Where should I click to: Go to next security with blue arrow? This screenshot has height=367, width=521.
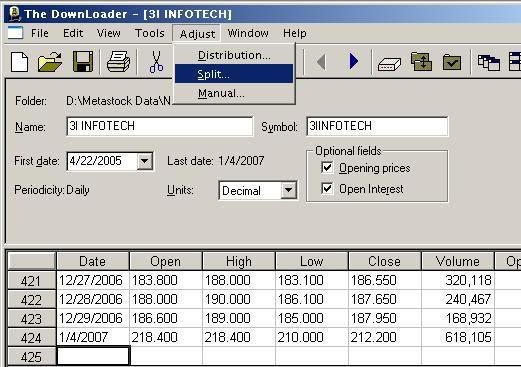coord(354,62)
